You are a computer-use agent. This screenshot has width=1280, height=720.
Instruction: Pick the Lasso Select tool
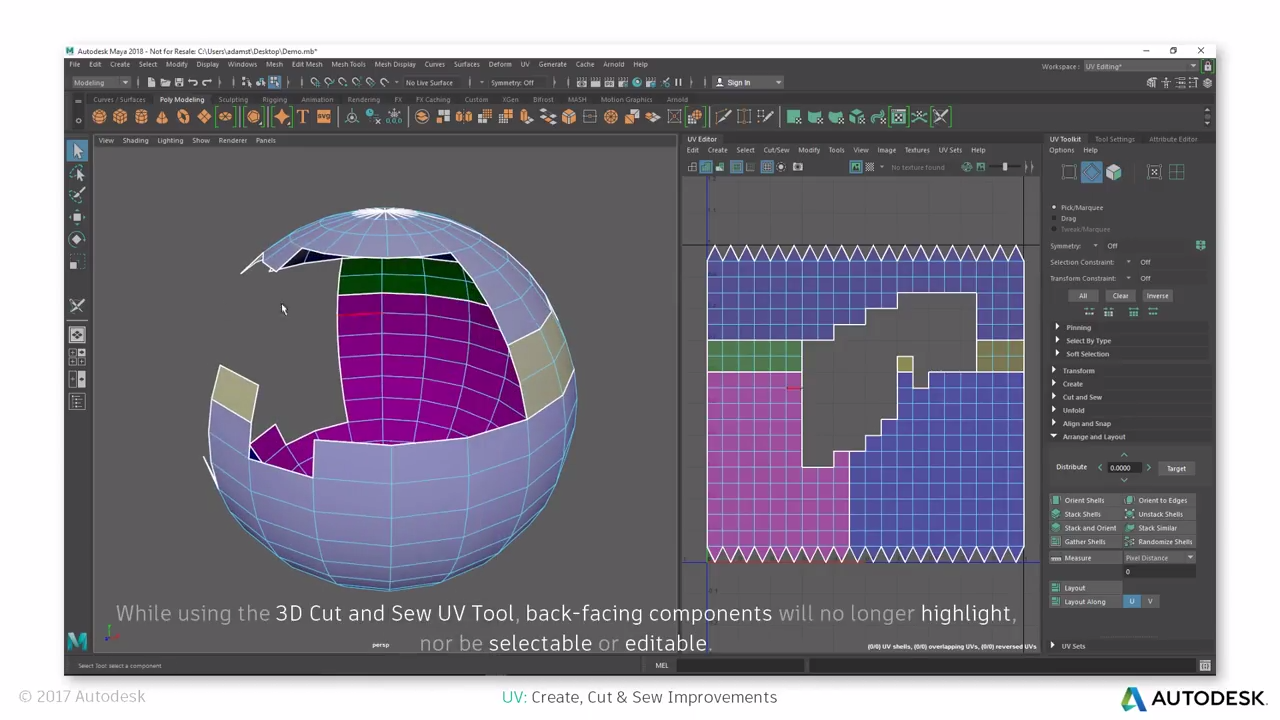click(x=77, y=174)
